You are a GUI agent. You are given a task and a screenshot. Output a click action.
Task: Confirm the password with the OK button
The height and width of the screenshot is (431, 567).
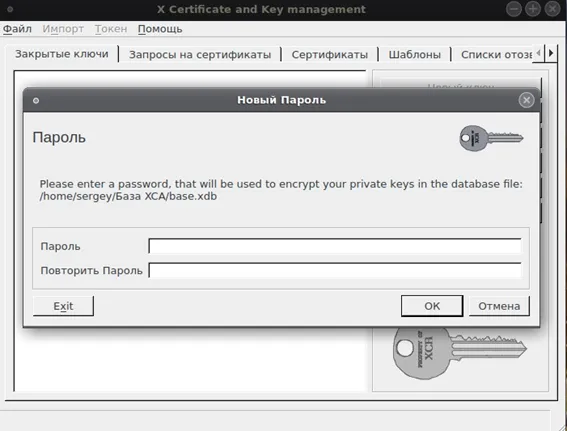[432, 306]
